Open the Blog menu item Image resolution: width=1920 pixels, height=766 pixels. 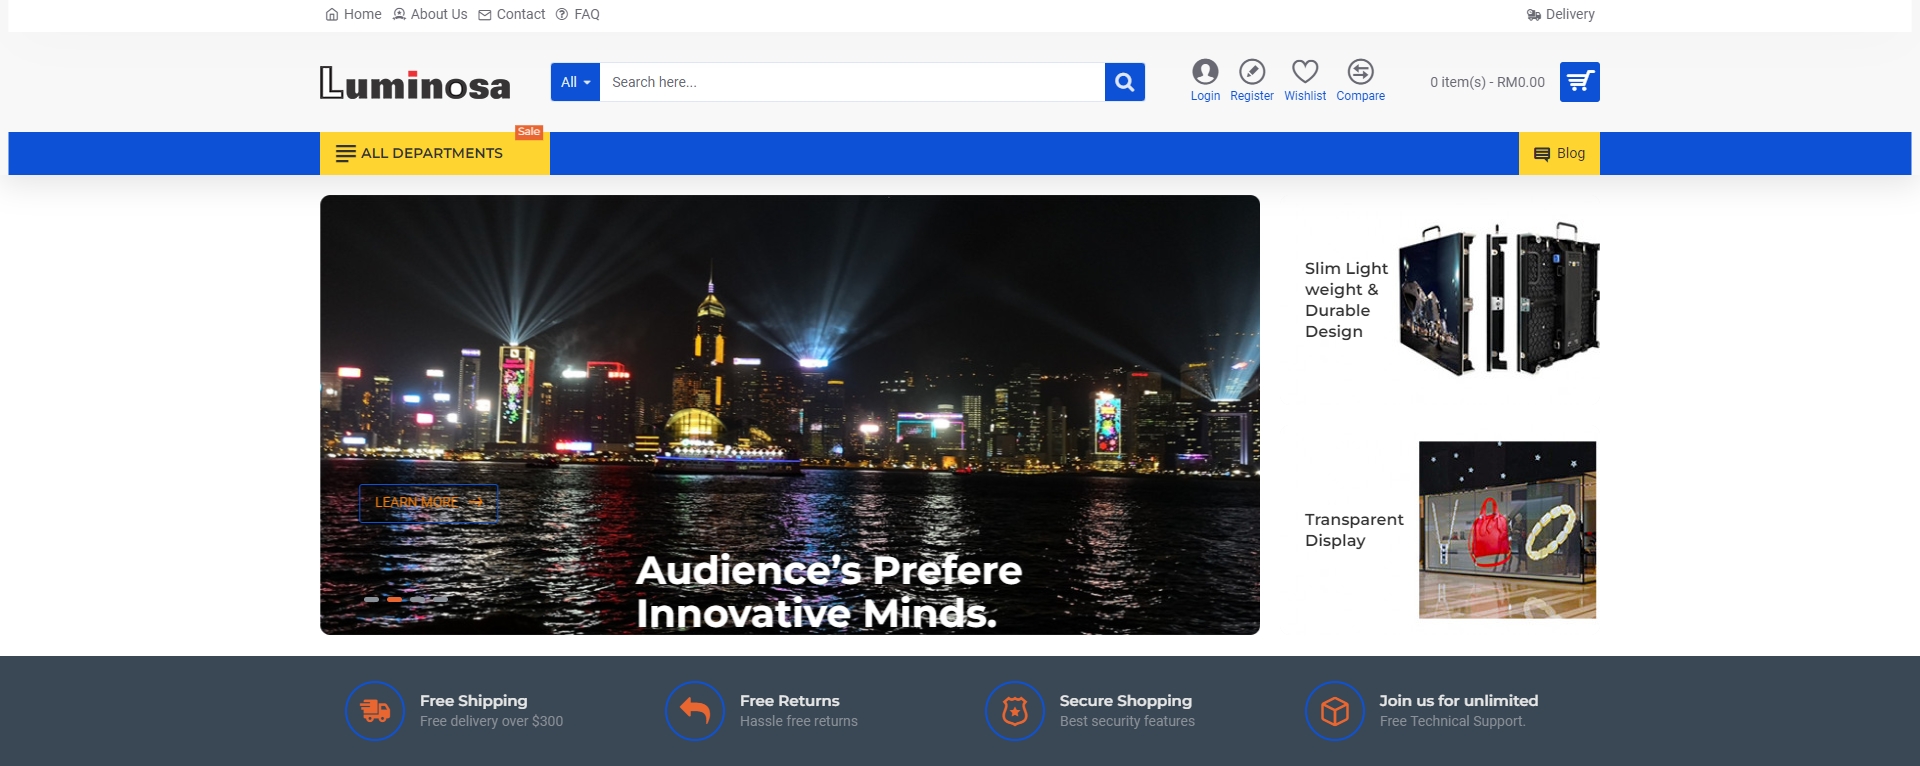pos(1559,153)
